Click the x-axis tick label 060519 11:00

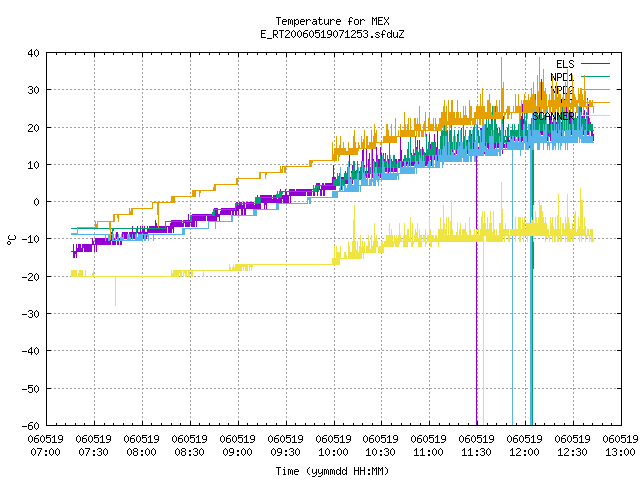coord(429,445)
